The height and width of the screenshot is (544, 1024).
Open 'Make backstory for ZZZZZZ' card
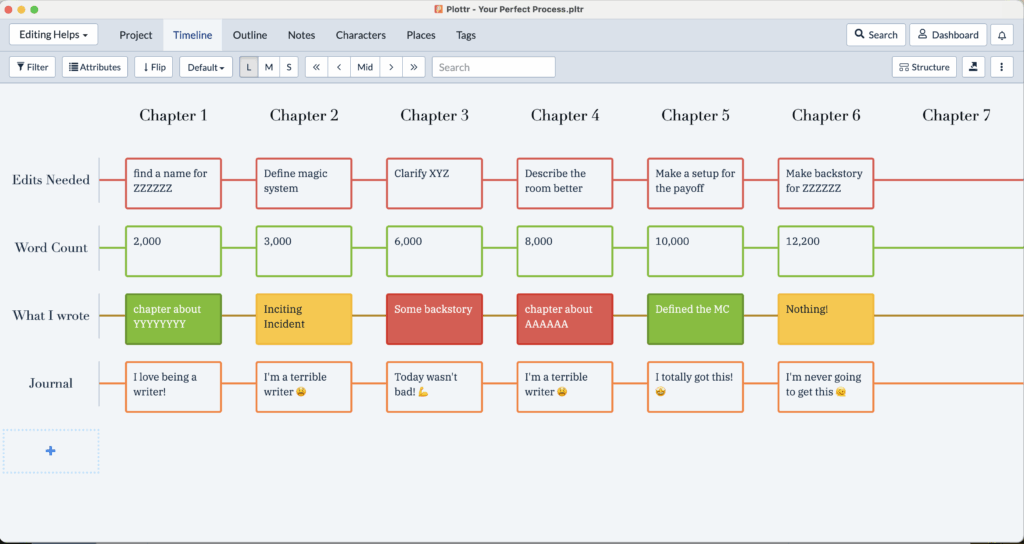[x=826, y=183]
